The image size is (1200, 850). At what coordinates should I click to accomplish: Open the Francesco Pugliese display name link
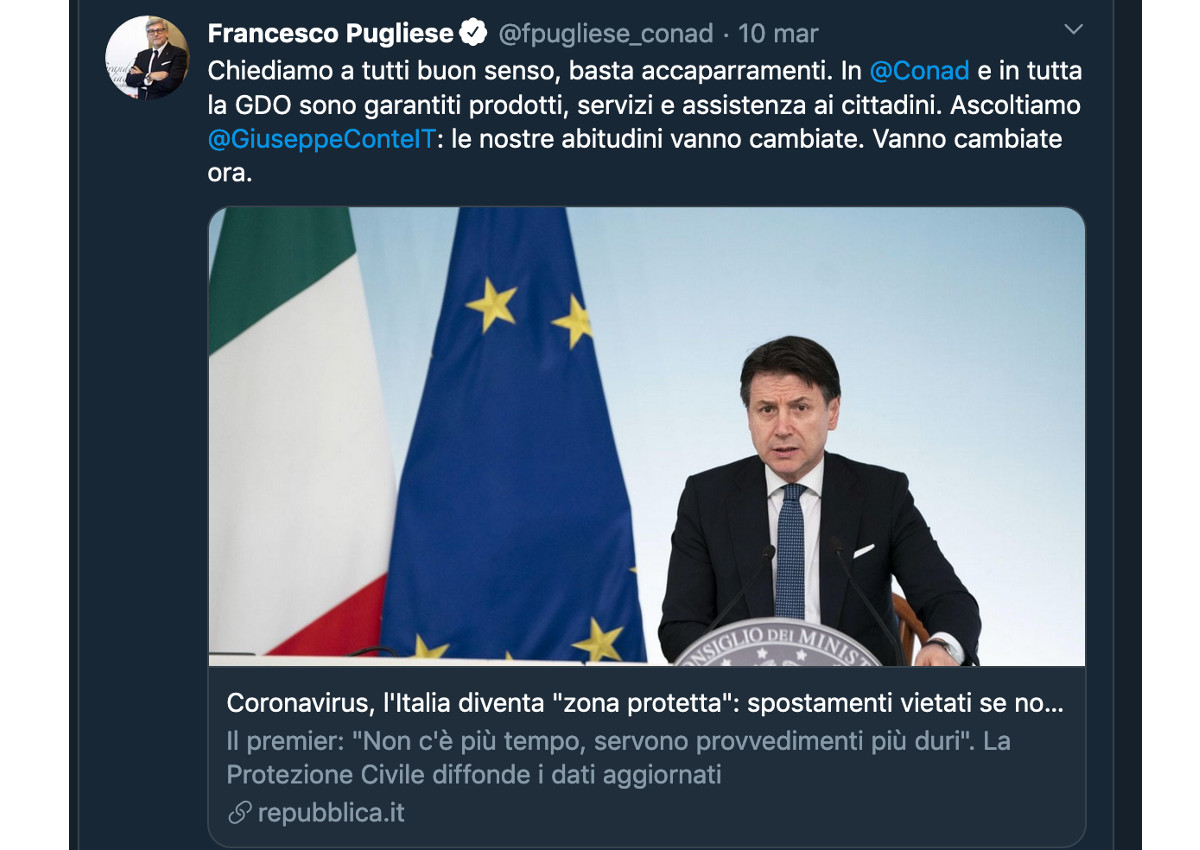click(x=330, y=33)
